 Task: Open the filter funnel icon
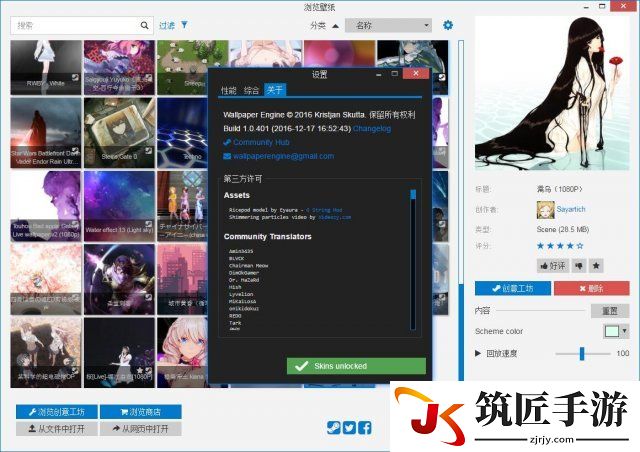[x=184, y=25]
